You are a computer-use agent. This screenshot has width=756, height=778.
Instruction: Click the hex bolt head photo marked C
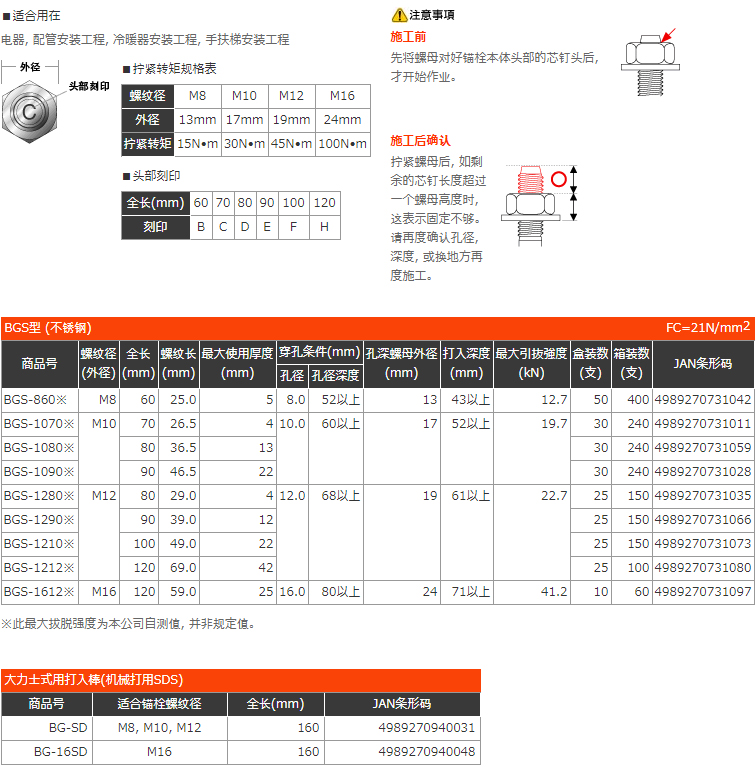[x=29, y=108]
